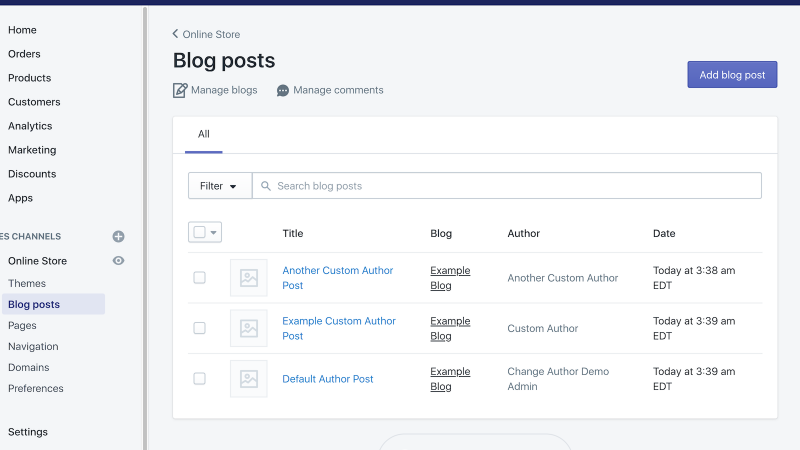Click the Add blog post button

pos(732,74)
